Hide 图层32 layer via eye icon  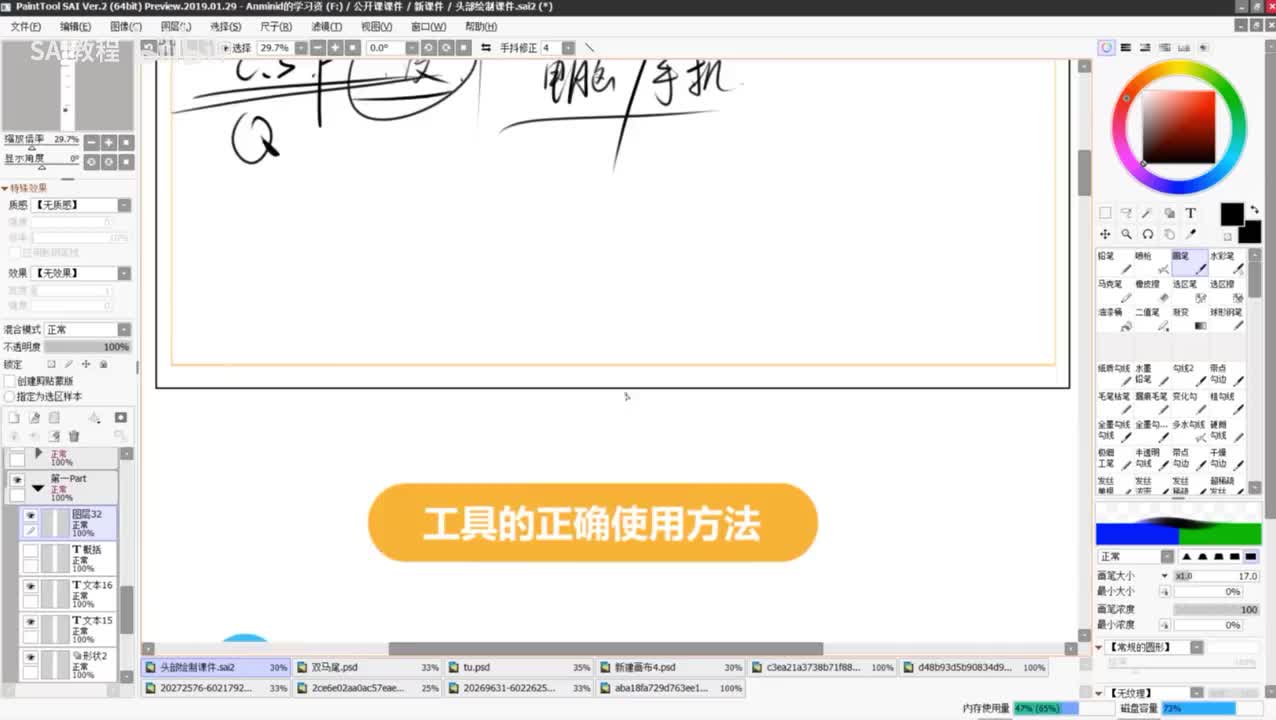pyautogui.click(x=30, y=515)
